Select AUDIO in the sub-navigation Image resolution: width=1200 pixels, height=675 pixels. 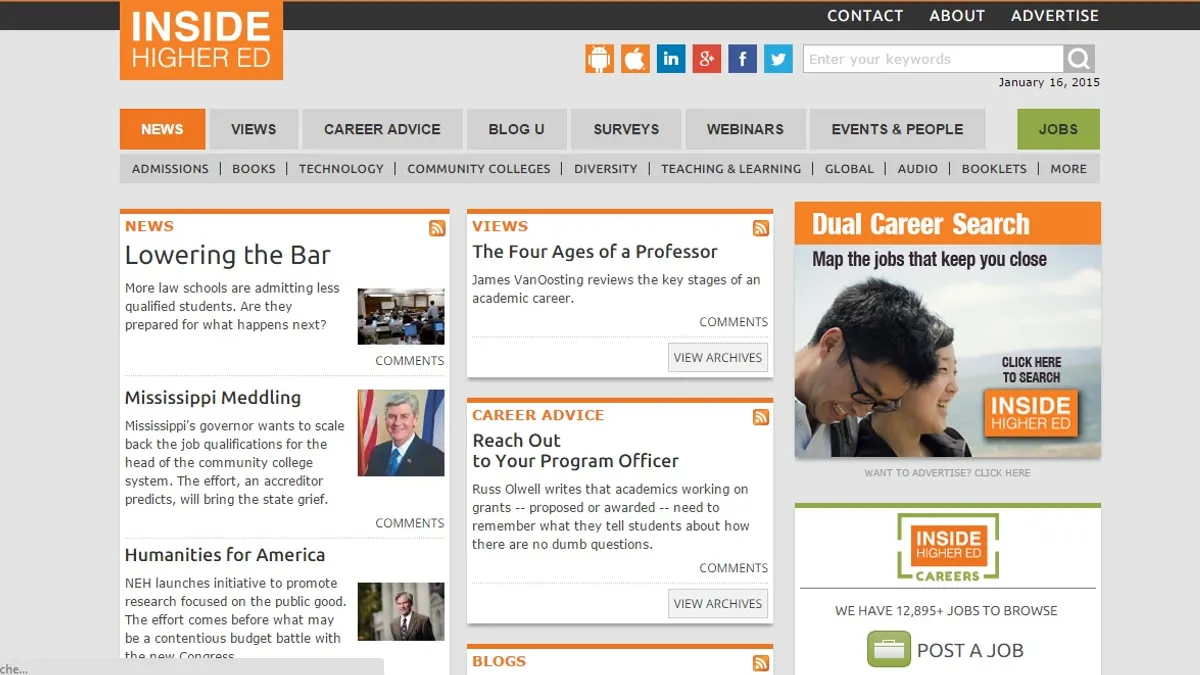click(x=918, y=169)
